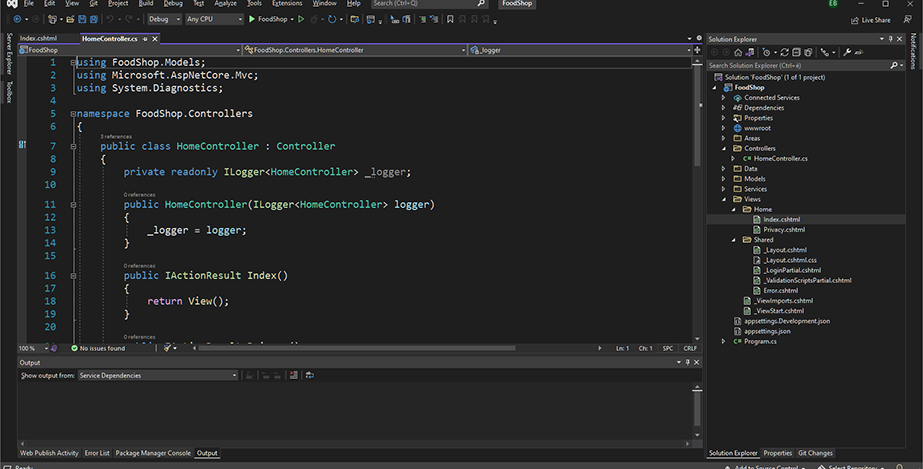The height and width of the screenshot is (469, 923).
Task: Open the Build menu
Action: 146,4
